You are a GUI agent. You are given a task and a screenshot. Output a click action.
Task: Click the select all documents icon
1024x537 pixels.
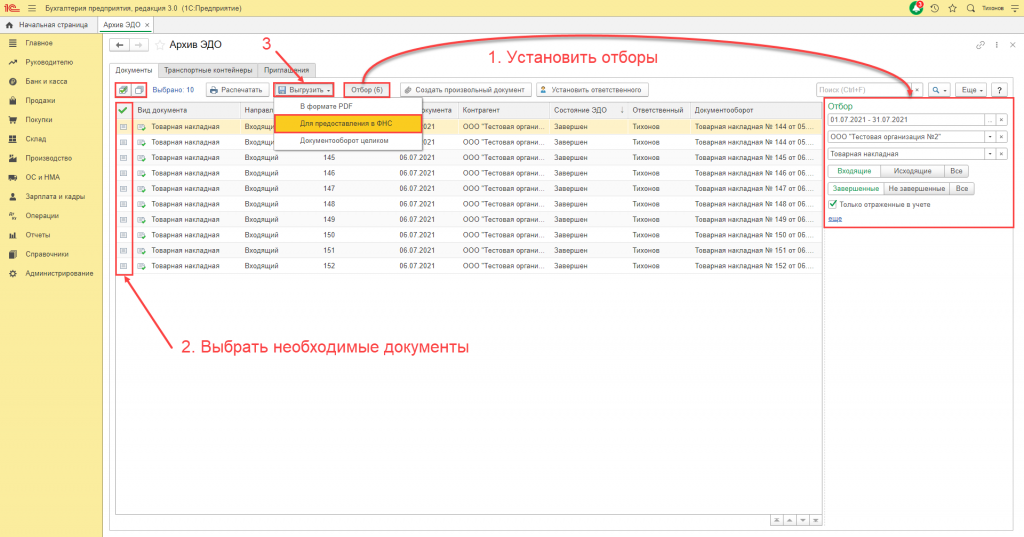(x=123, y=90)
